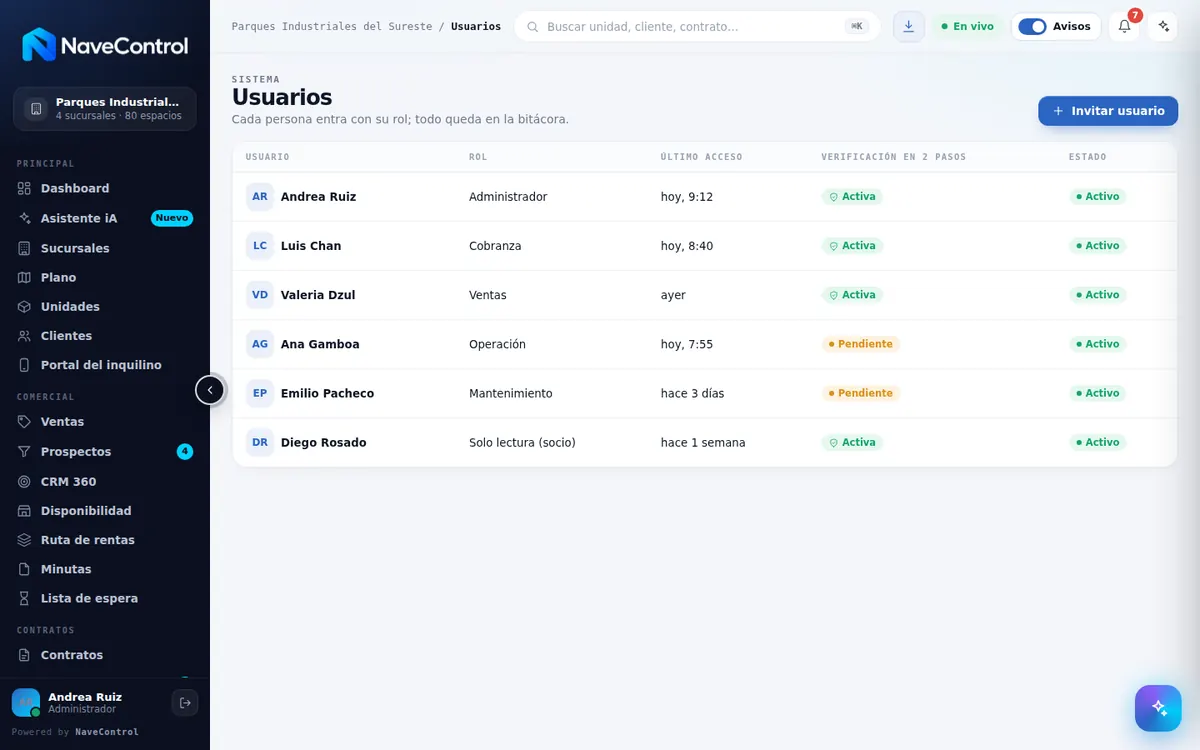Click the Minutas document icon

click(25, 569)
